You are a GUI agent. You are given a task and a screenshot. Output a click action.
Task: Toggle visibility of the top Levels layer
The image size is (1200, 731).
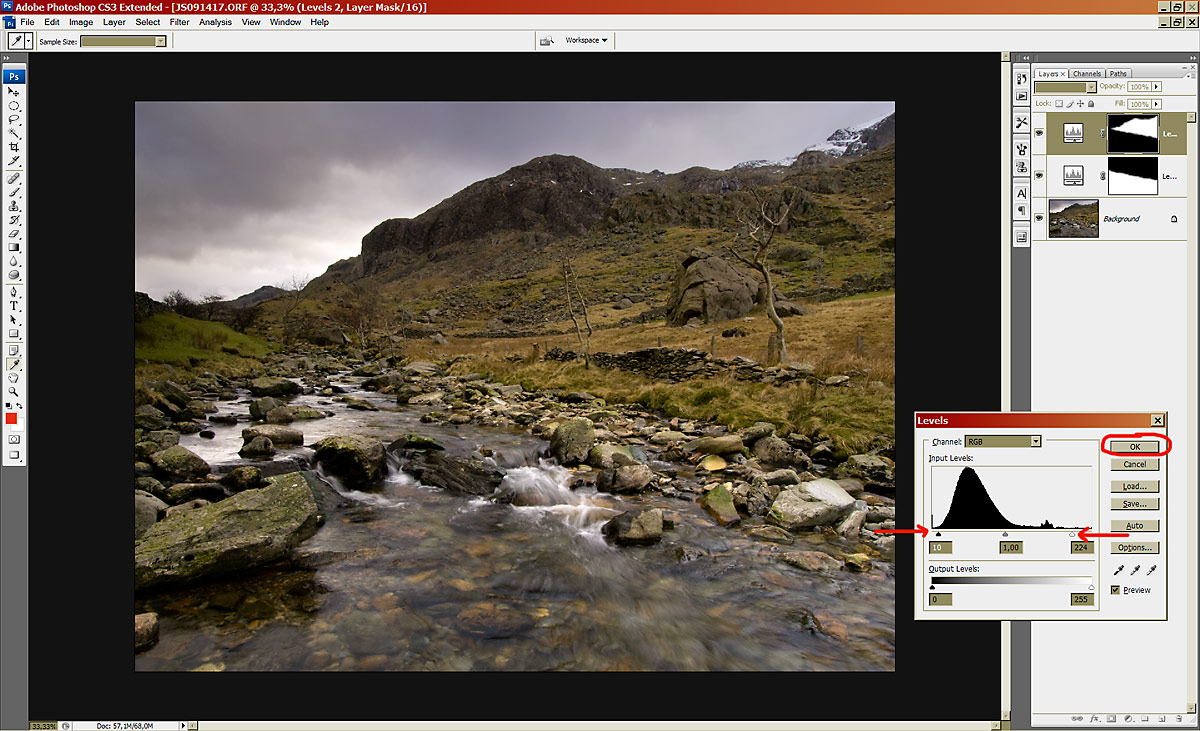click(1041, 132)
